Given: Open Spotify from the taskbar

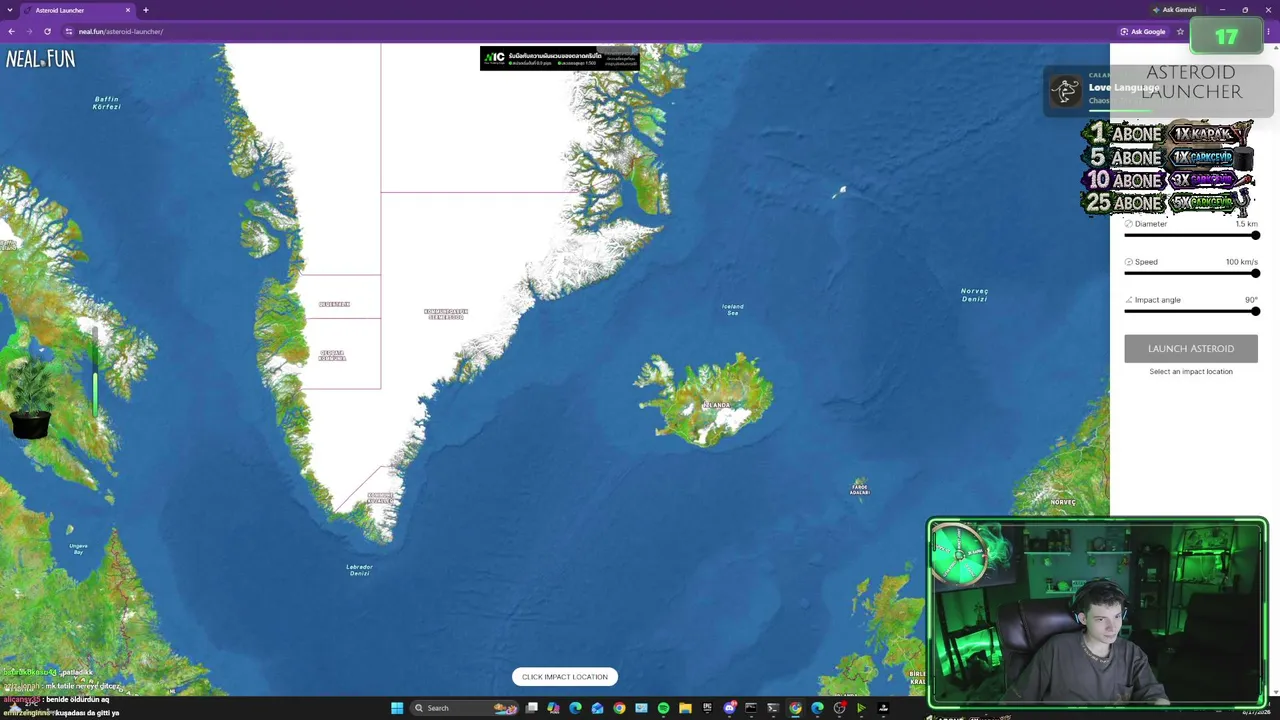Looking at the screenshot, I should [663, 708].
